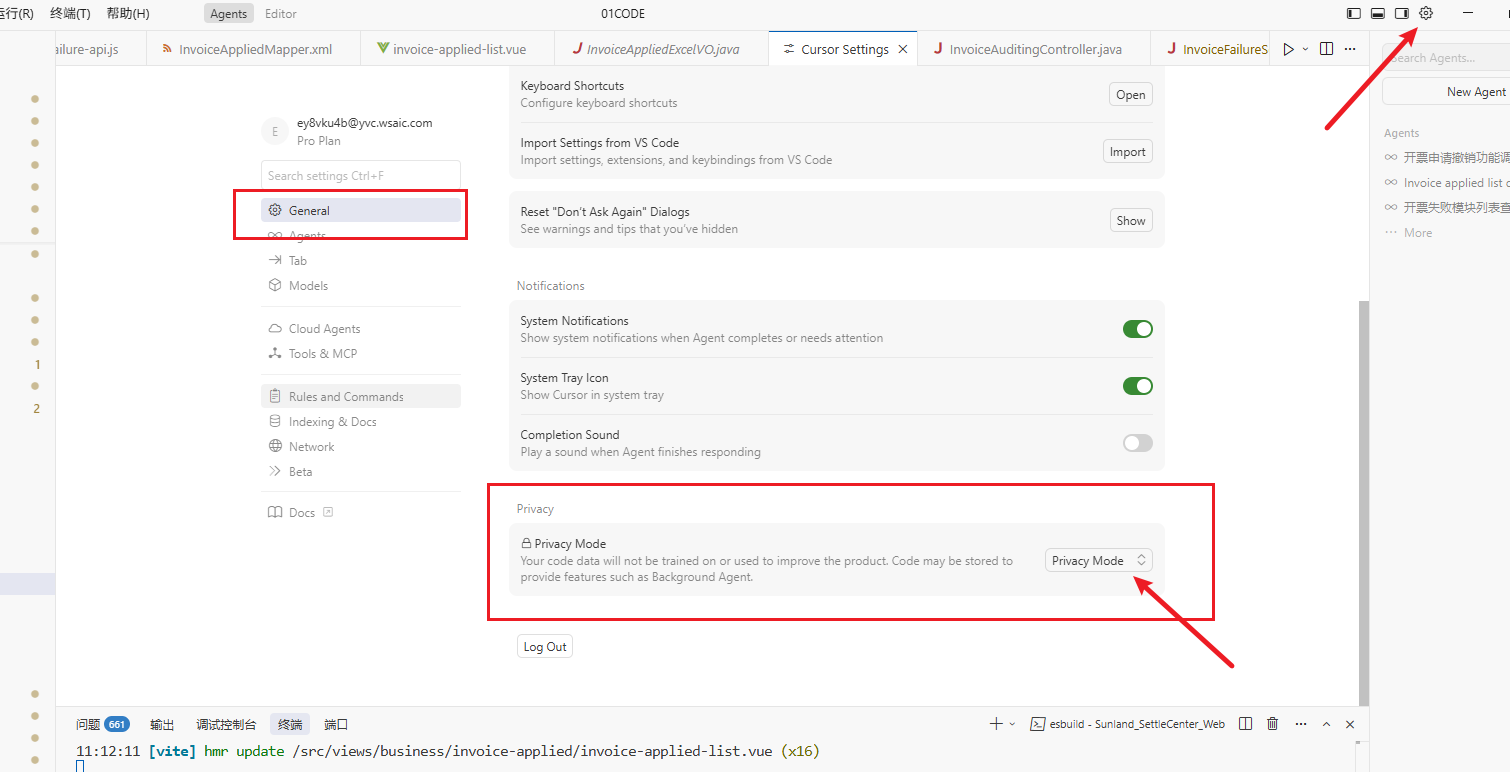1510x772 pixels.
Task: Open the run options dropdown arrow
Action: coord(1305,49)
